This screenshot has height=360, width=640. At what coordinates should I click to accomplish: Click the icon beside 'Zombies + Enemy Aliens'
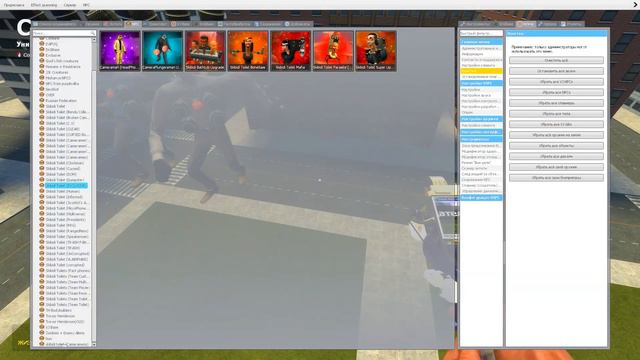(42, 333)
